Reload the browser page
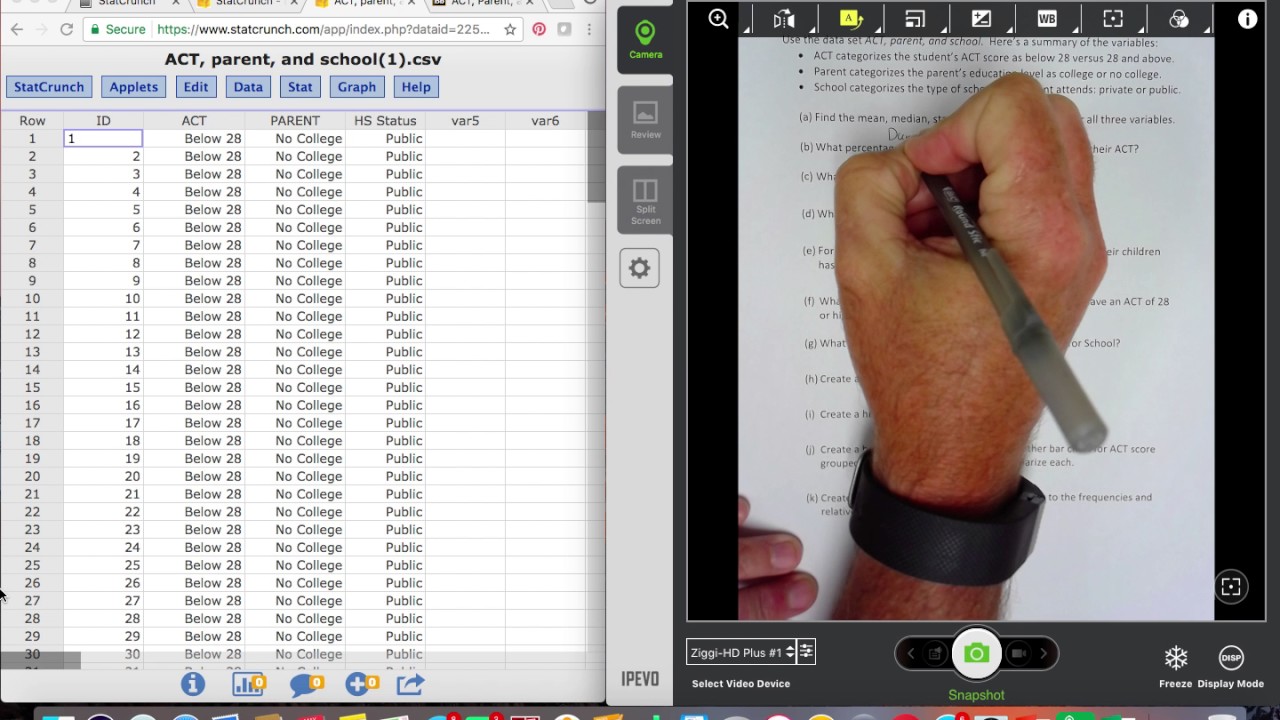This screenshot has width=1280, height=720. click(x=66, y=30)
